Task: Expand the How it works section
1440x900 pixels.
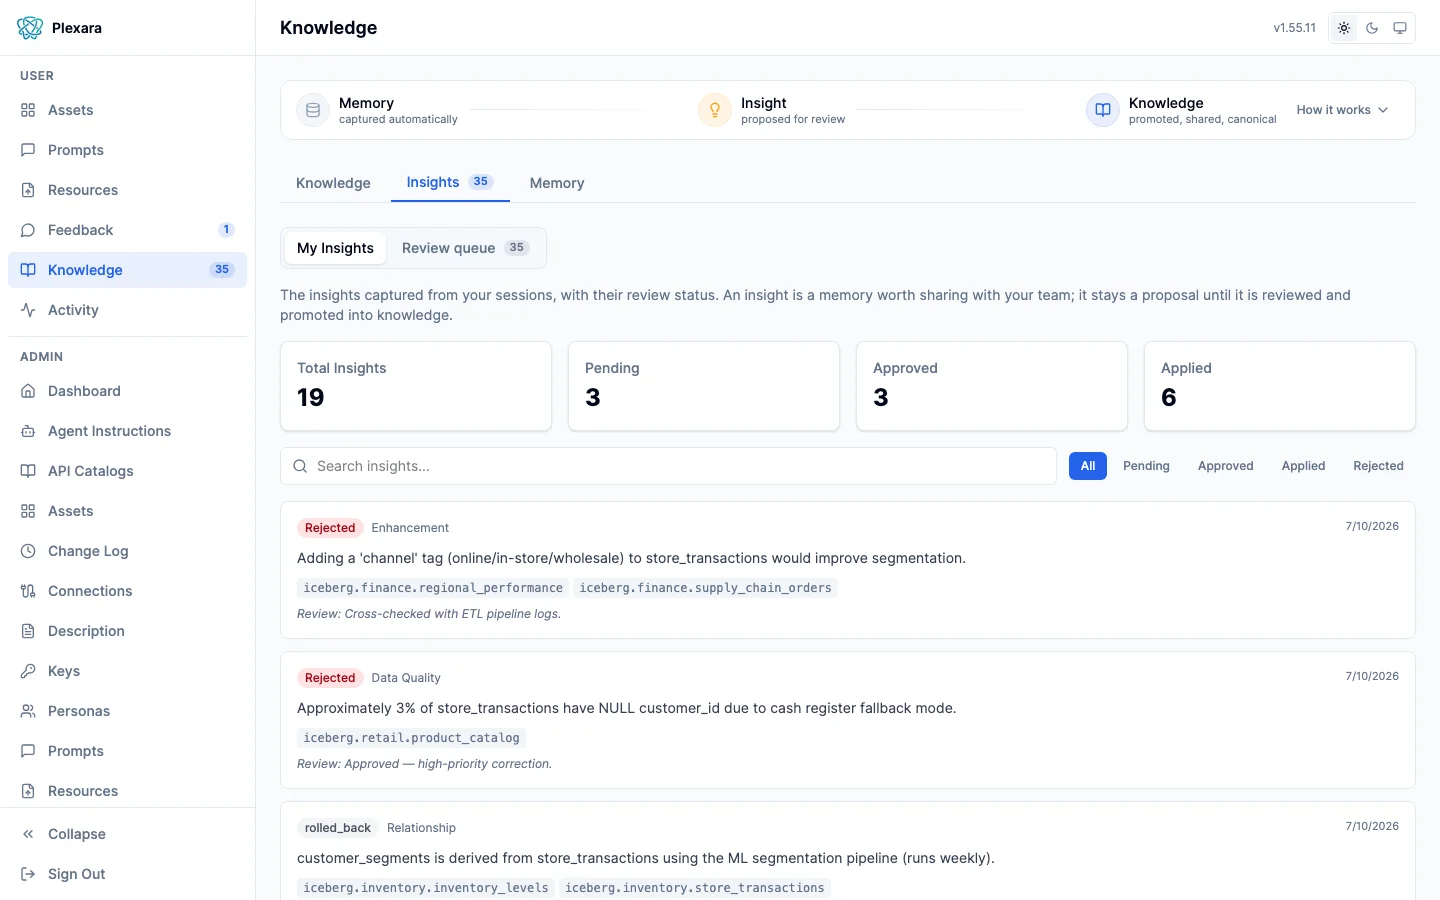Action: [1343, 110]
